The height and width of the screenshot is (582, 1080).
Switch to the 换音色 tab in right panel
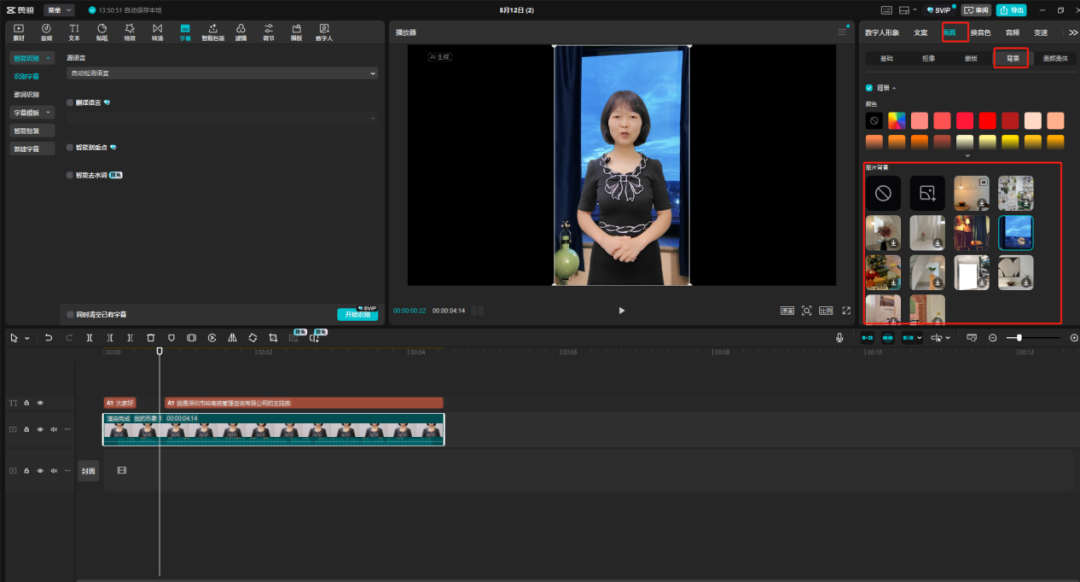[x=980, y=32]
